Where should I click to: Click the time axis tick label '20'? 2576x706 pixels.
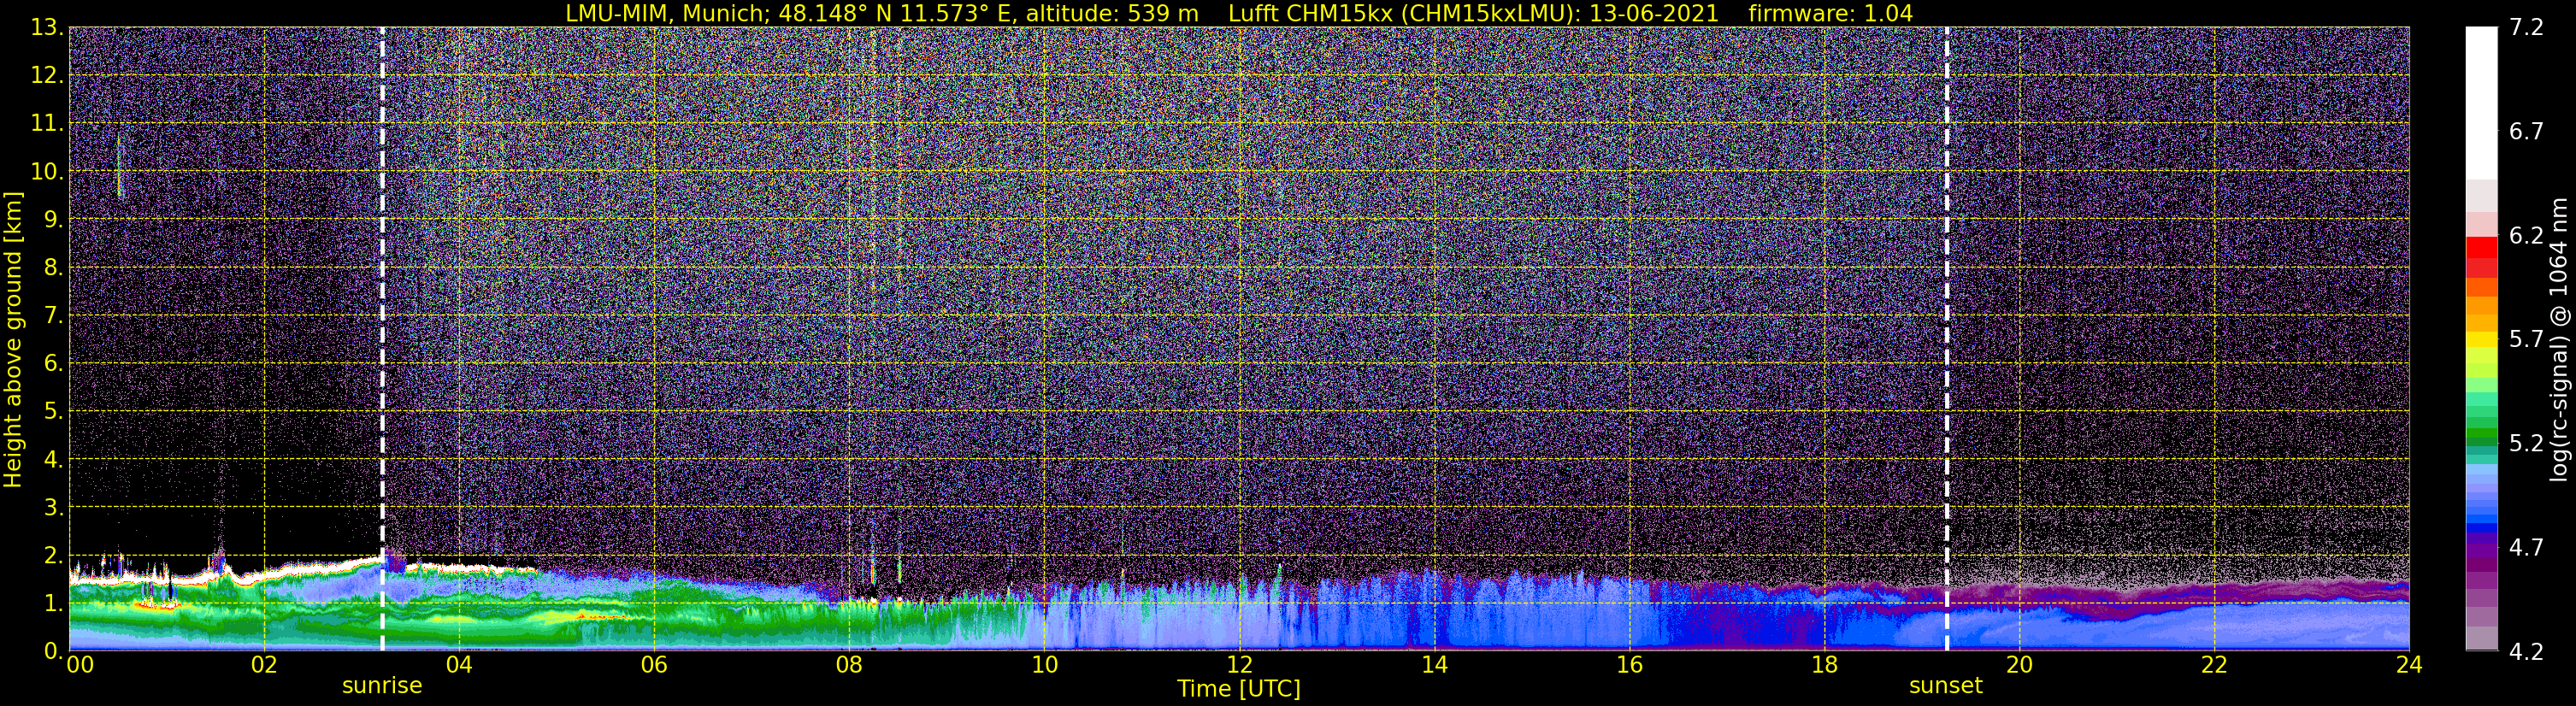click(x=2019, y=666)
